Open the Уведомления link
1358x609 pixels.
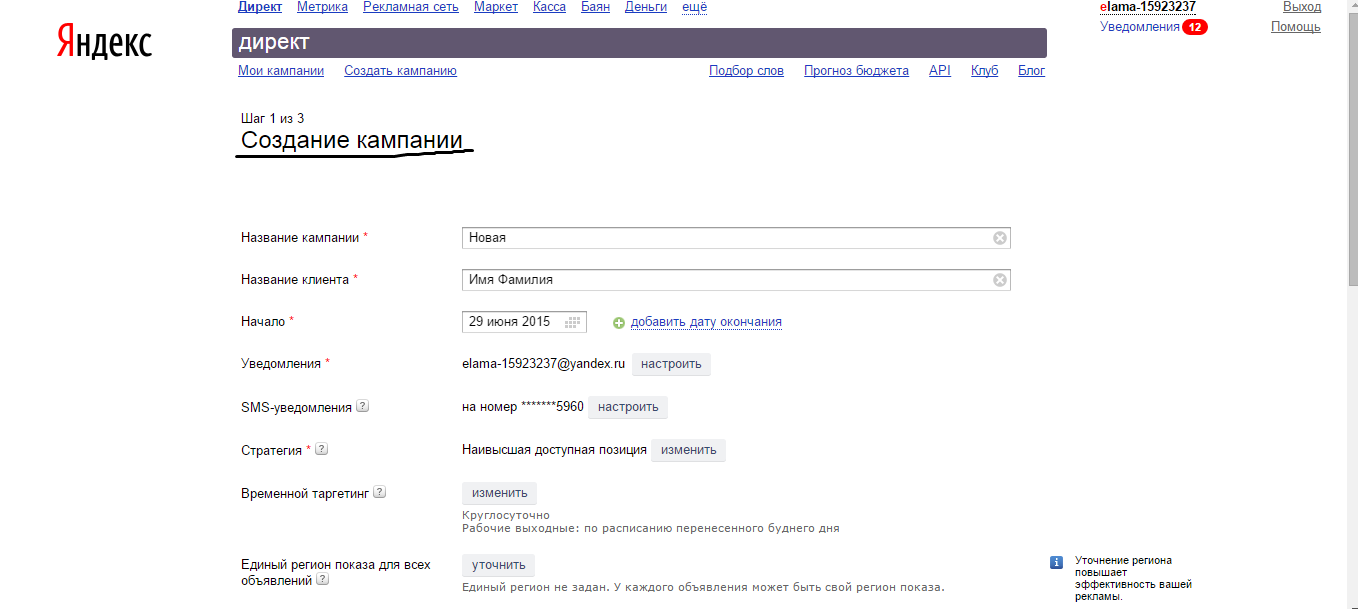[1140, 27]
